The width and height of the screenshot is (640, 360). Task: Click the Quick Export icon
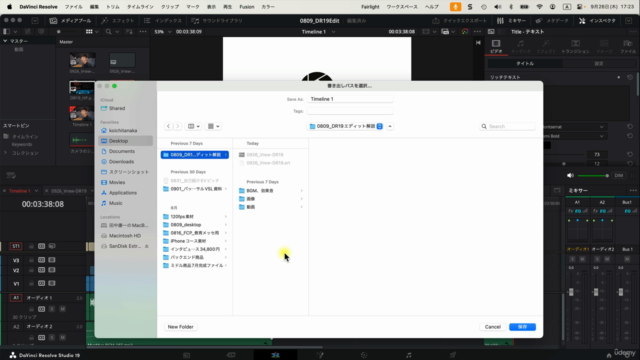click(436, 20)
